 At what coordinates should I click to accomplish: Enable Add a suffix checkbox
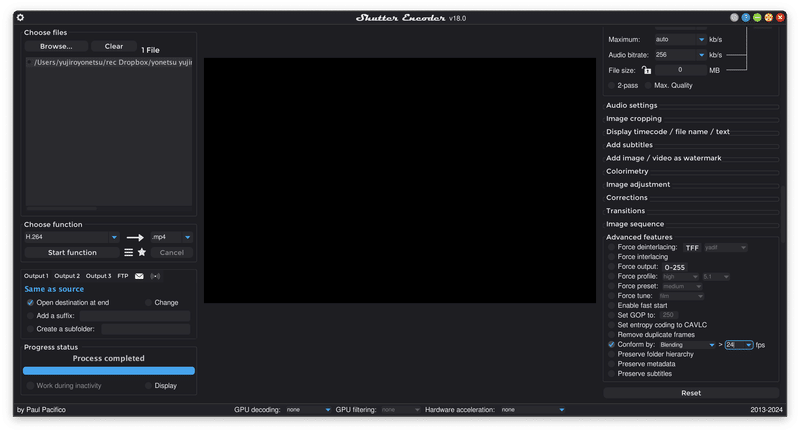pyautogui.click(x=30, y=316)
